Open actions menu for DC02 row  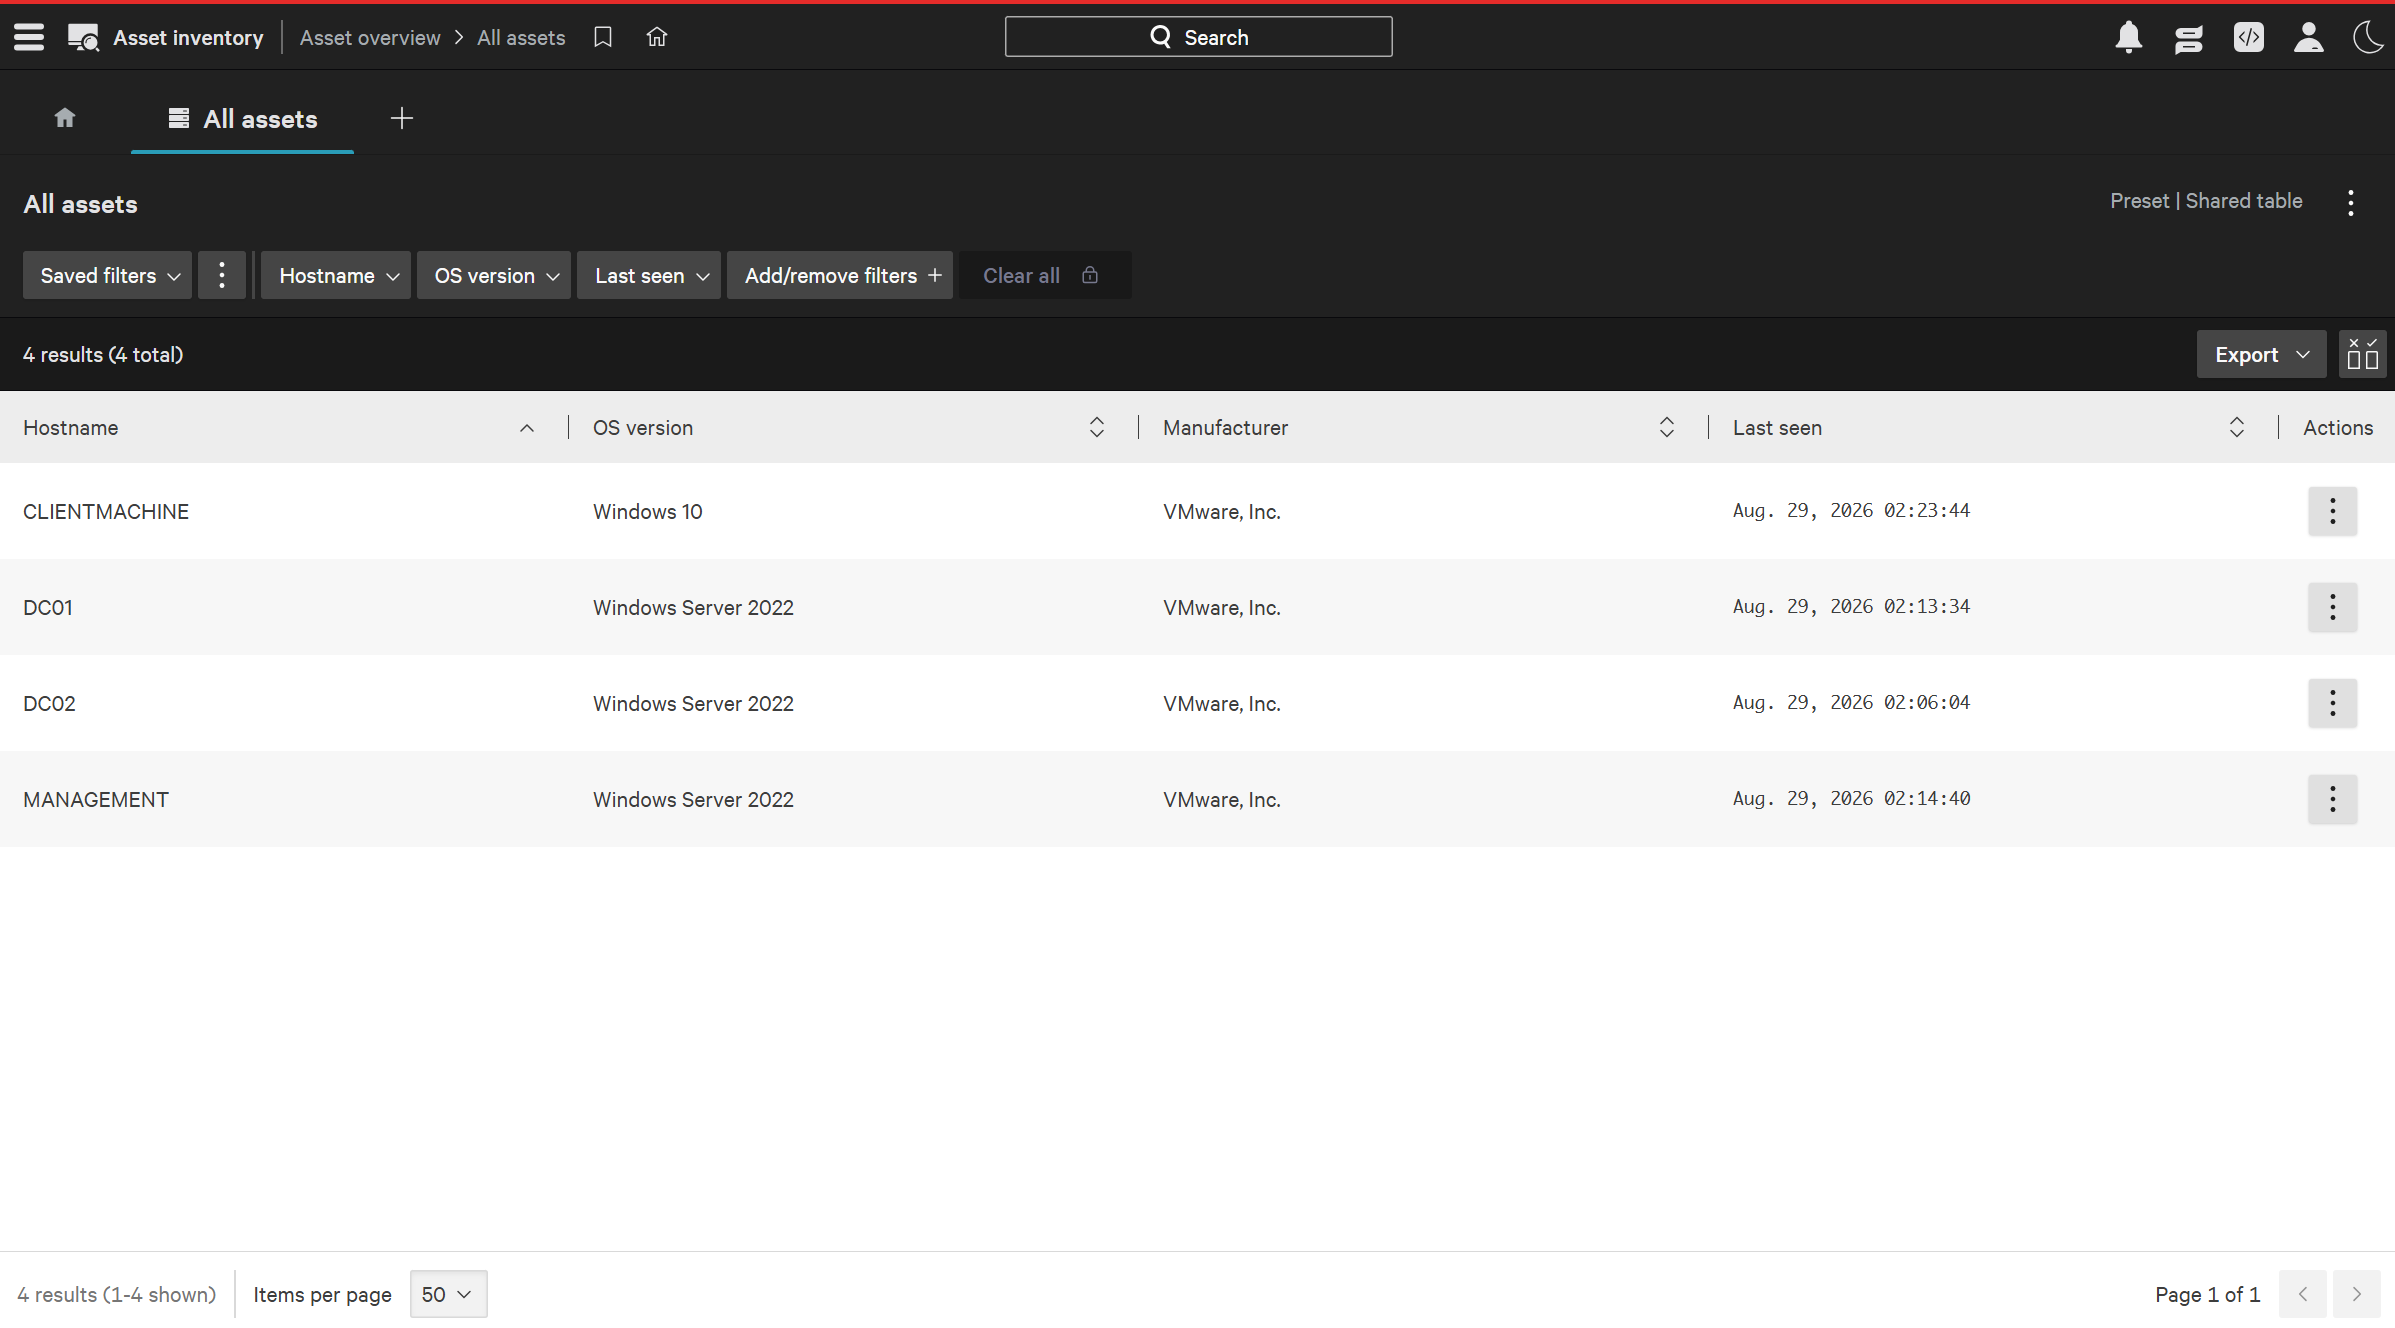coord(2333,703)
